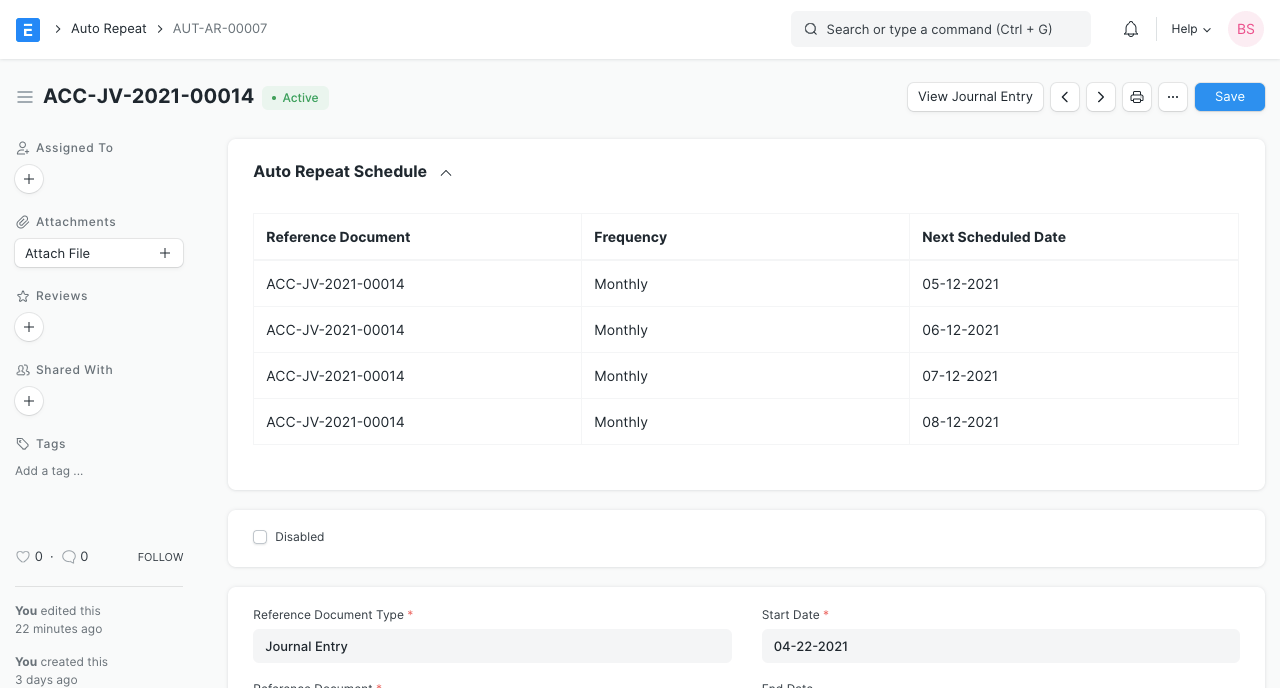Save the Auto Repeat document
This screenshot has width=1280, height=688.
(1229, 96)
